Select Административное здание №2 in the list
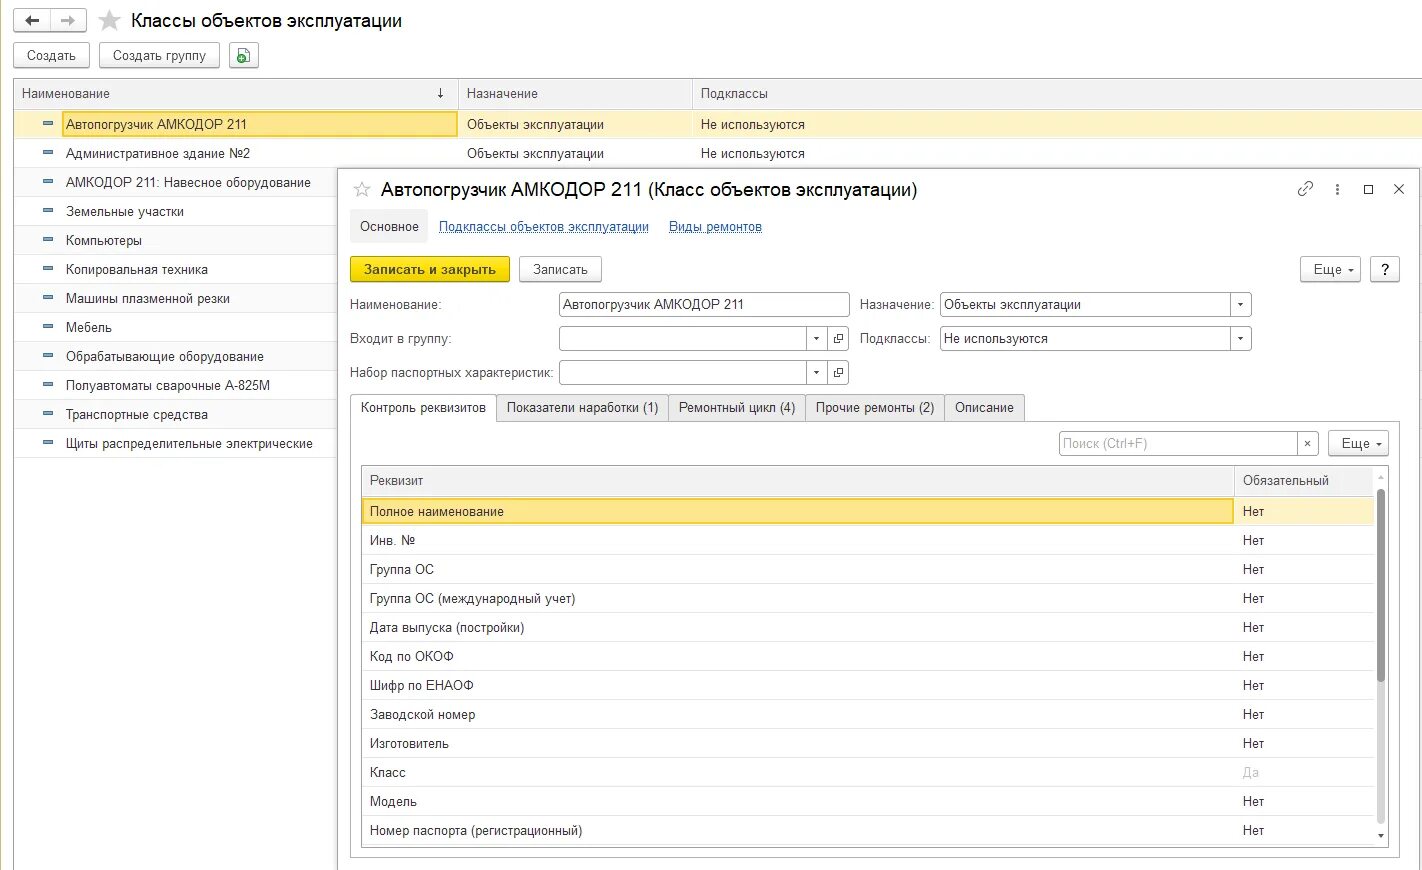1422x870 pixels. [x=158, y=154]
